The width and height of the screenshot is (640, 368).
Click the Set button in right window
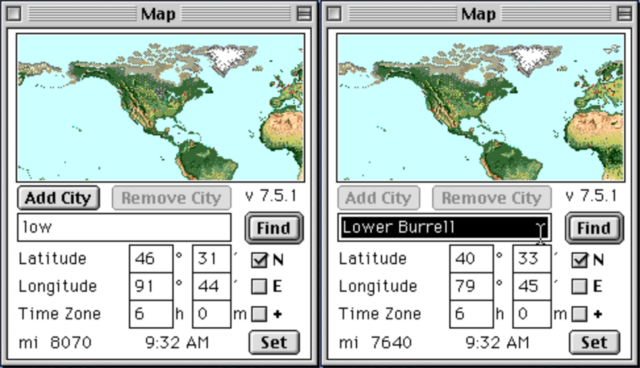(594, 342)
